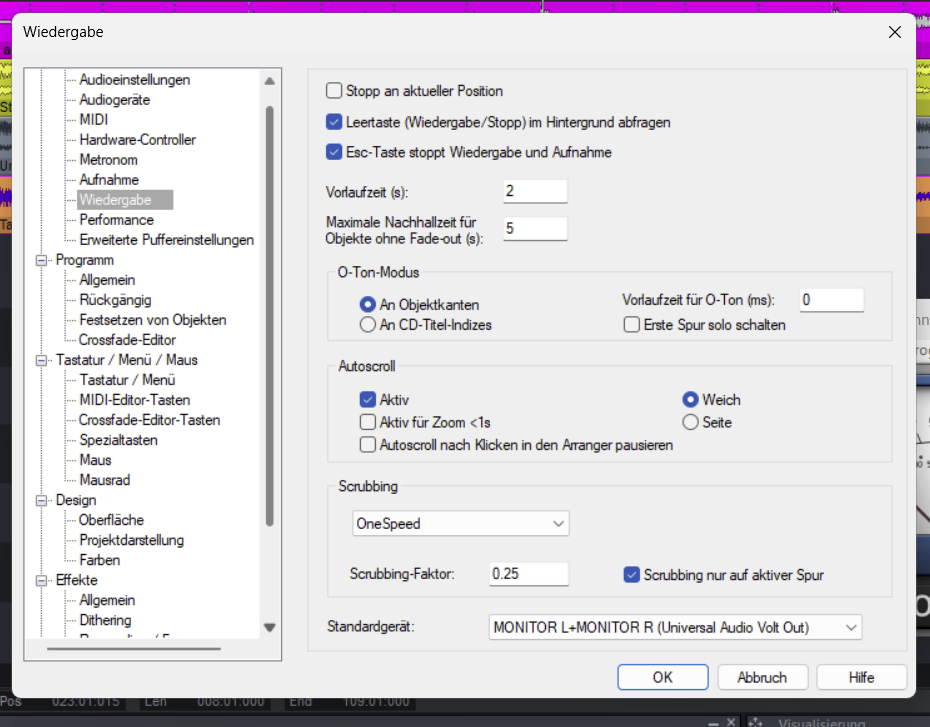
Task: Select Weich autoscroll mode
Action: point(690,400)
